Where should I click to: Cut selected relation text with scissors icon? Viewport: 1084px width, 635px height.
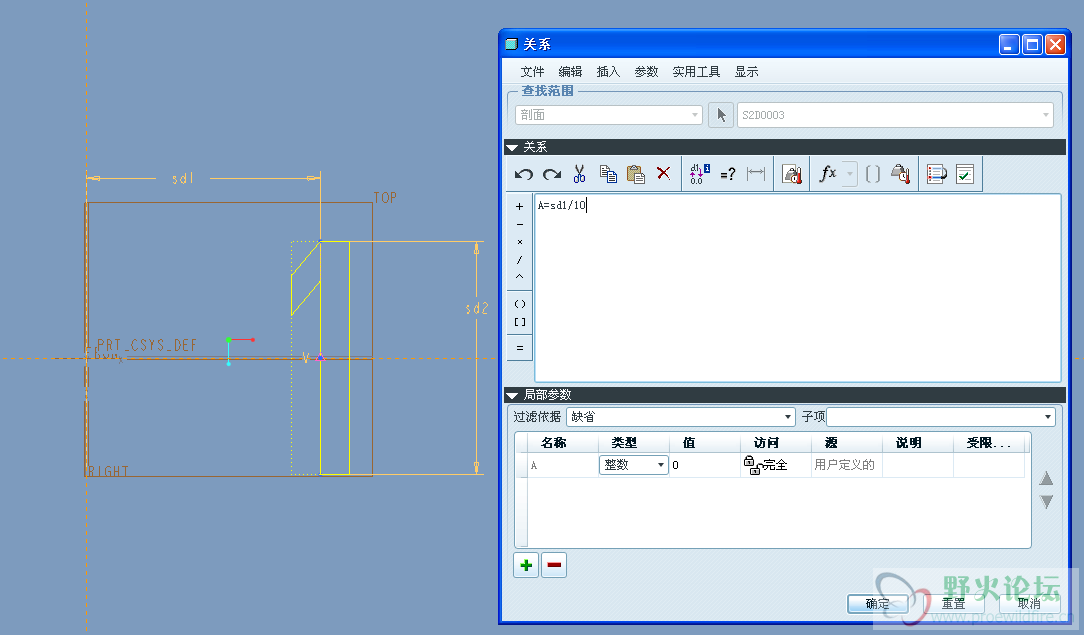pos(579,174)
